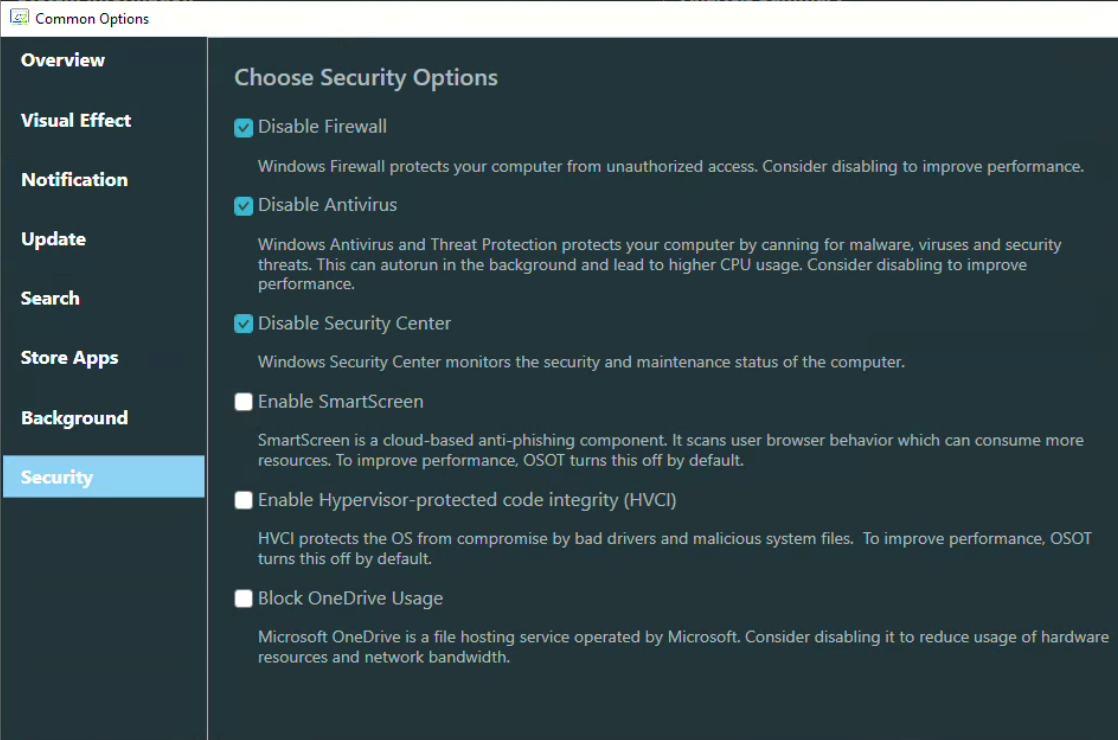Uncheck the Disable Antivirus checkbox

[x=244, y=206]
